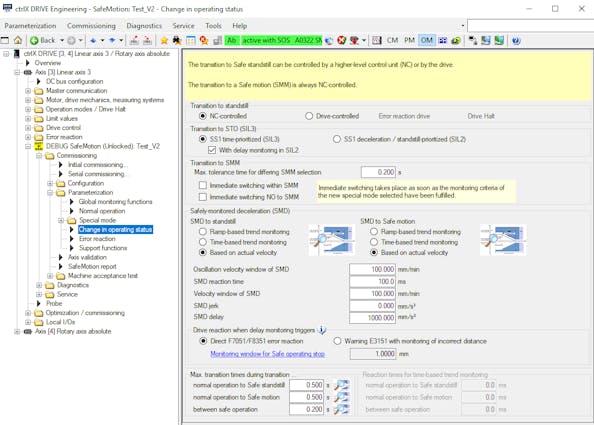The image size is (594, 425).
Task: Click SMD reaction time field showing 100.0
Action: click(x=372, y=281)
